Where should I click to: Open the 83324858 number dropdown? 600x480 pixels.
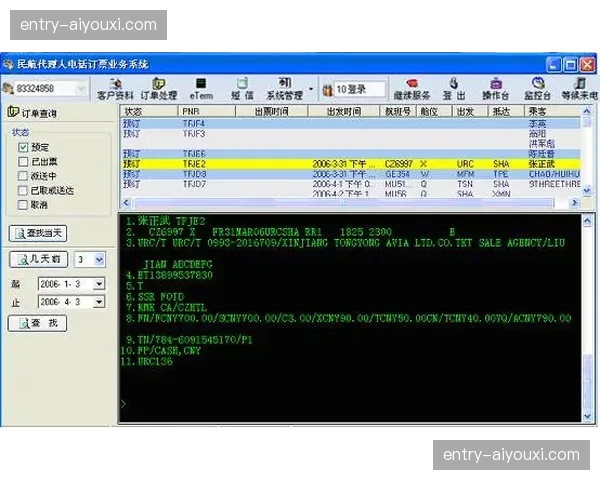[81, 89]
